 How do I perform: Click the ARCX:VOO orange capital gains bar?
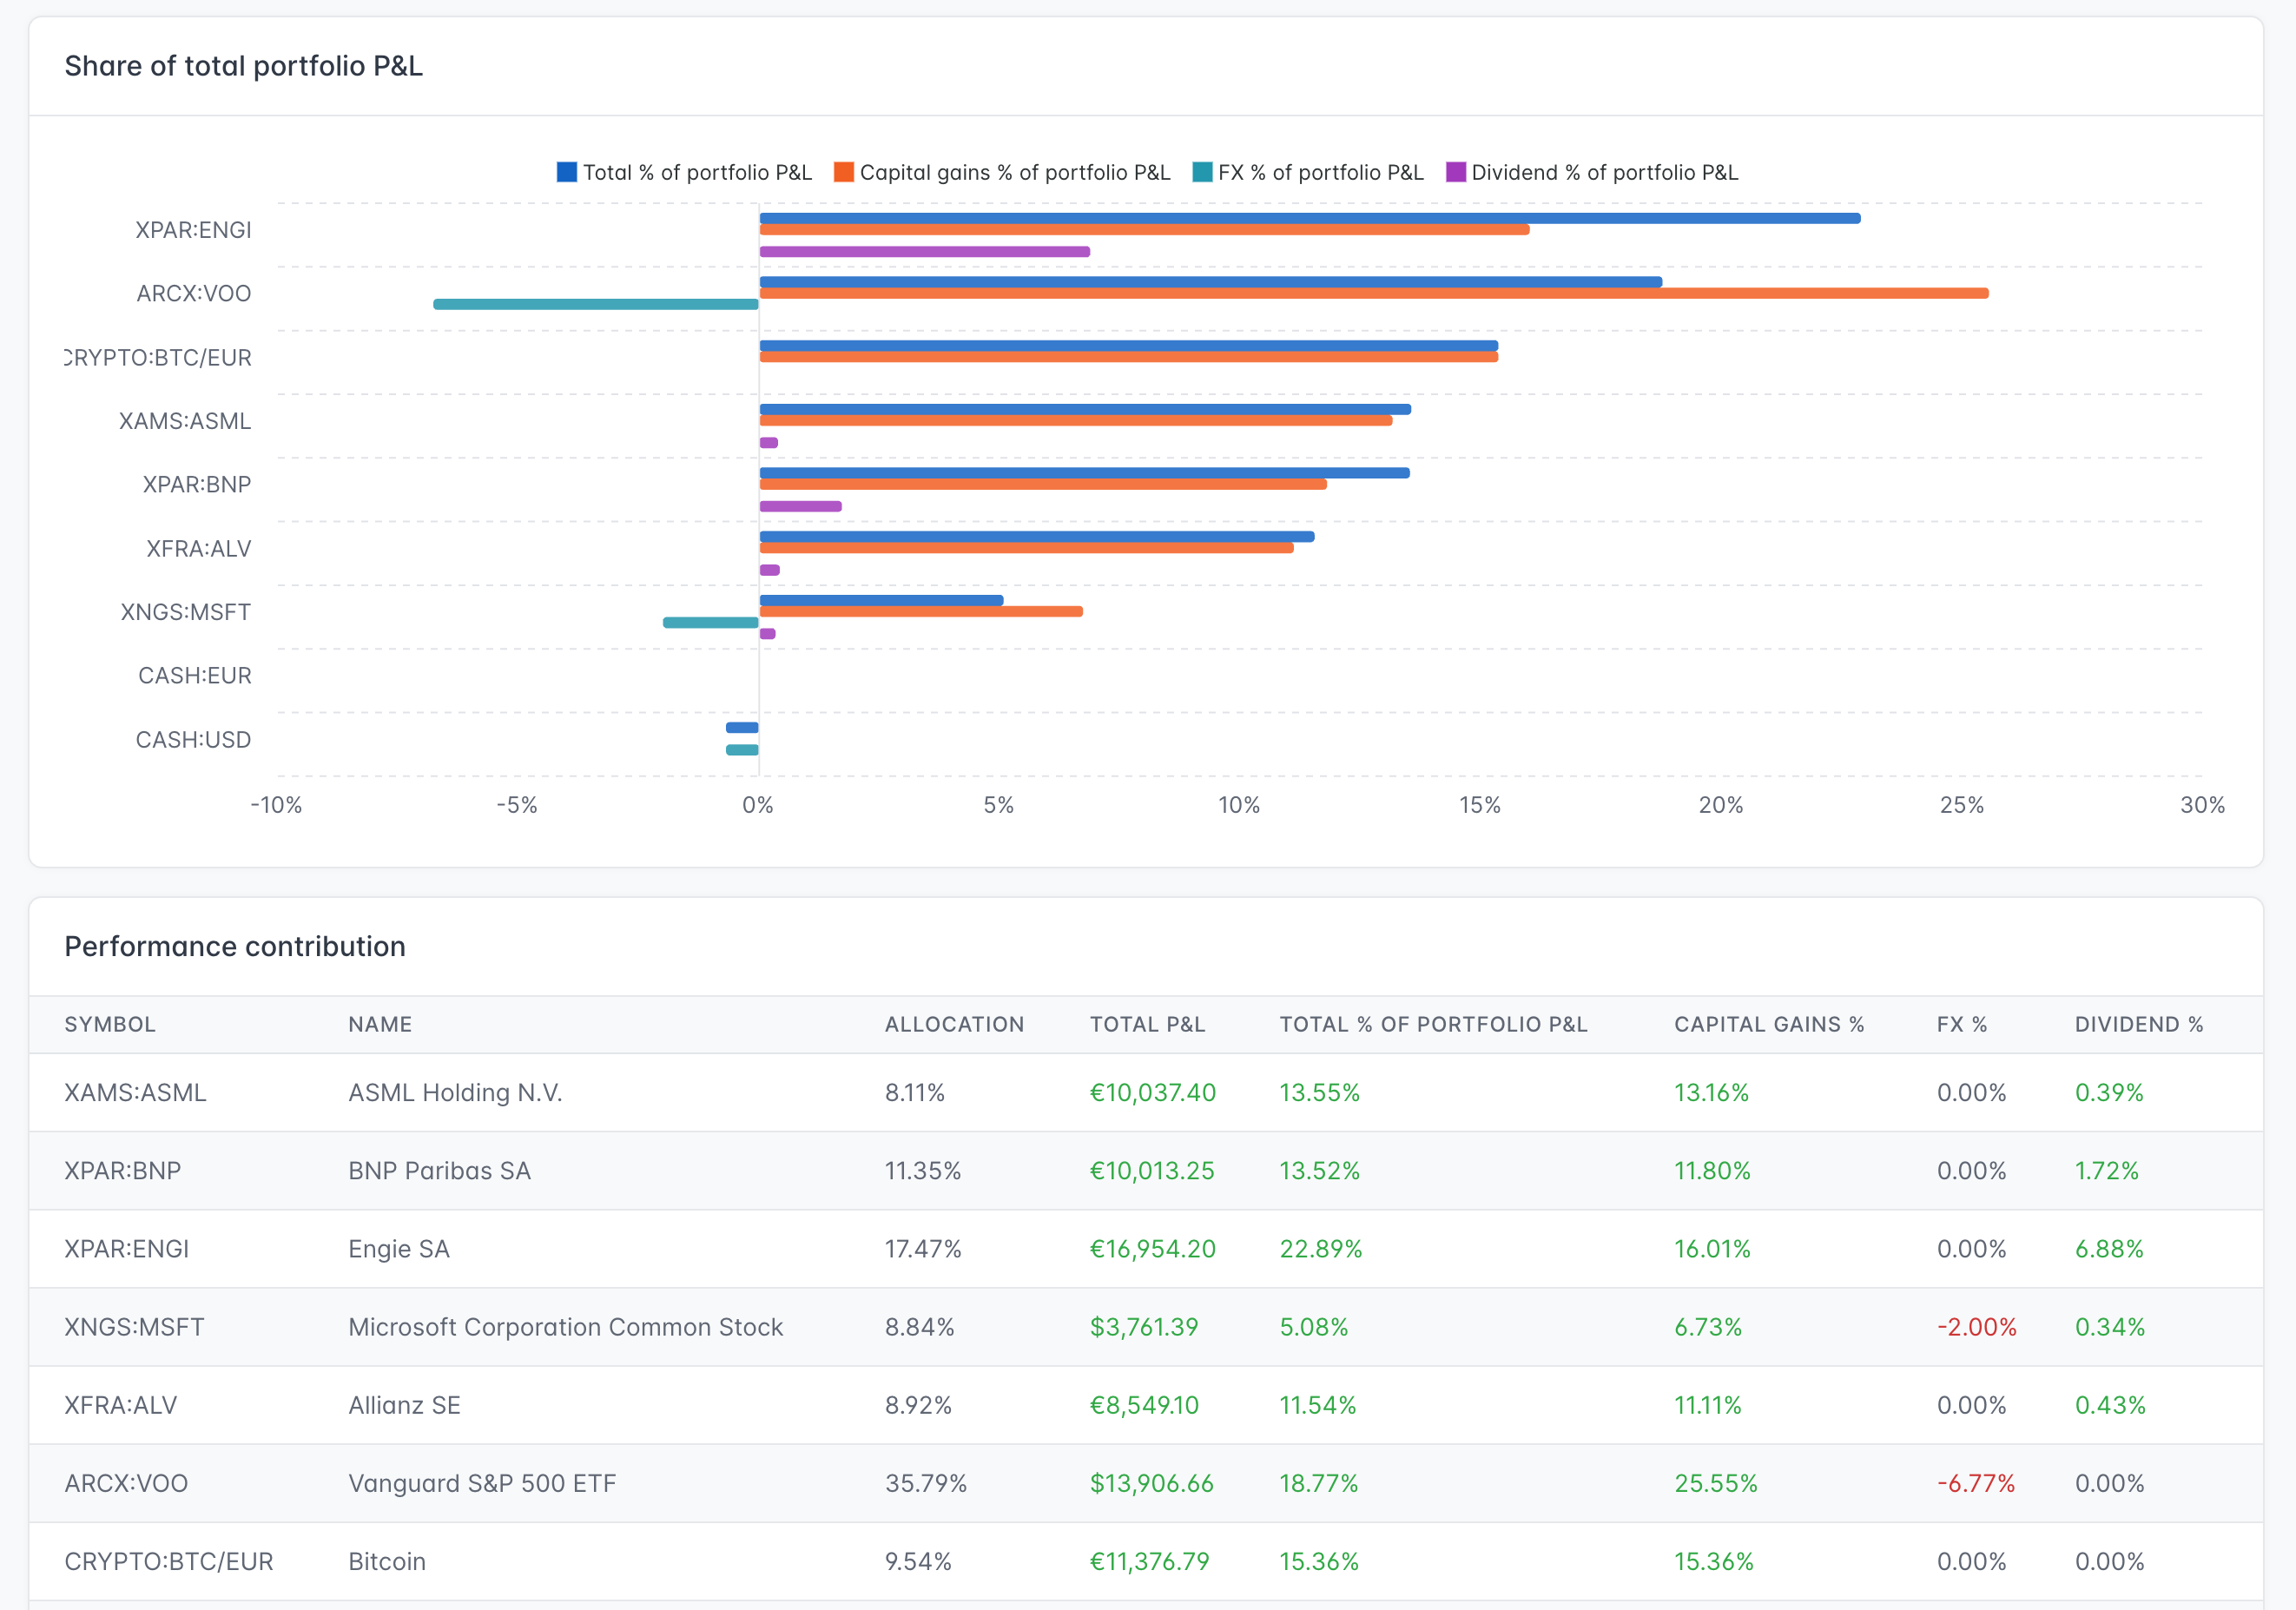coord(1374,293)
